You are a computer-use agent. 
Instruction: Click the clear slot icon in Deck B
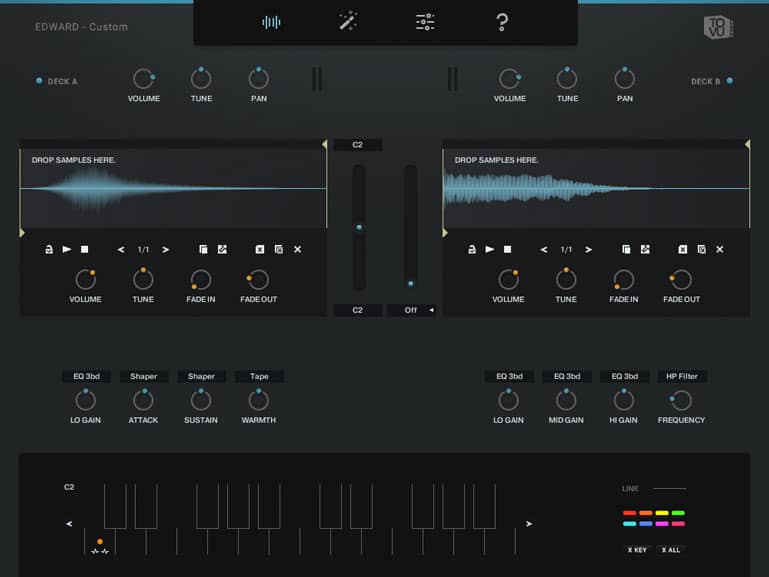(x=683, y=250)
